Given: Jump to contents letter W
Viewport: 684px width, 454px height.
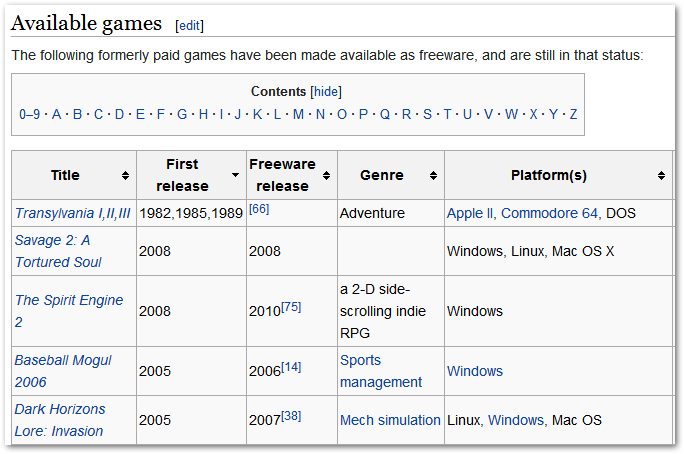Looking at the screenshot, I should [511, 114].
